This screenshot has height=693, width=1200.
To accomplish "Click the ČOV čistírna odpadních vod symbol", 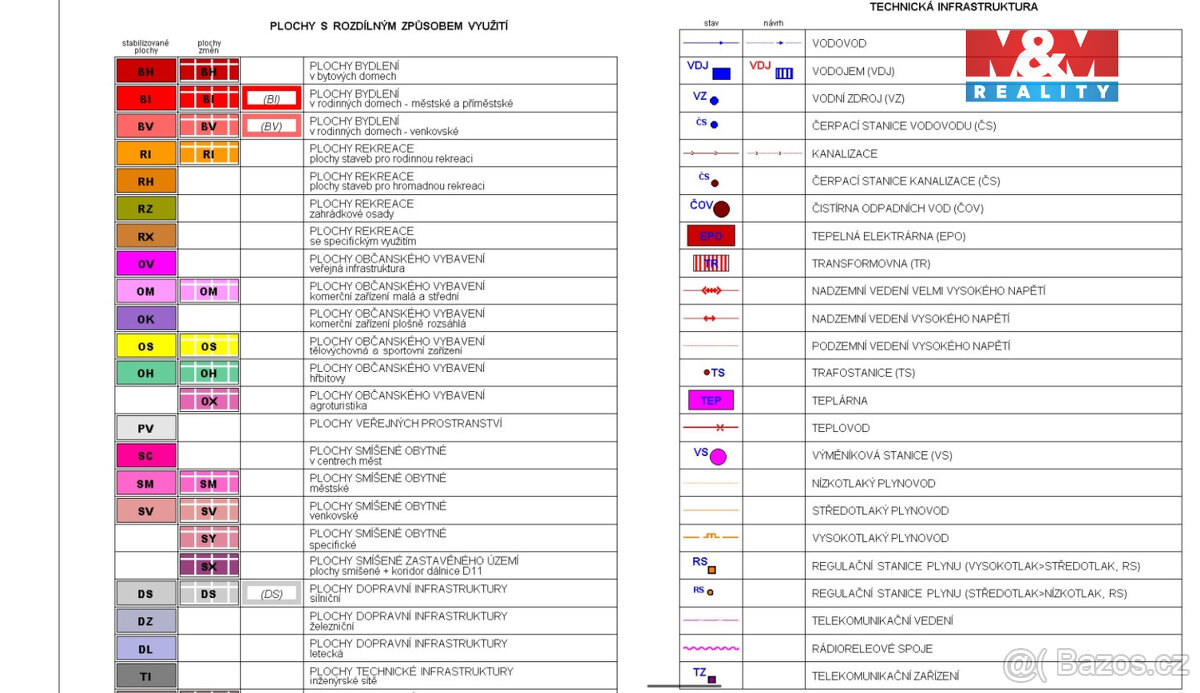I will click(709, 207).
